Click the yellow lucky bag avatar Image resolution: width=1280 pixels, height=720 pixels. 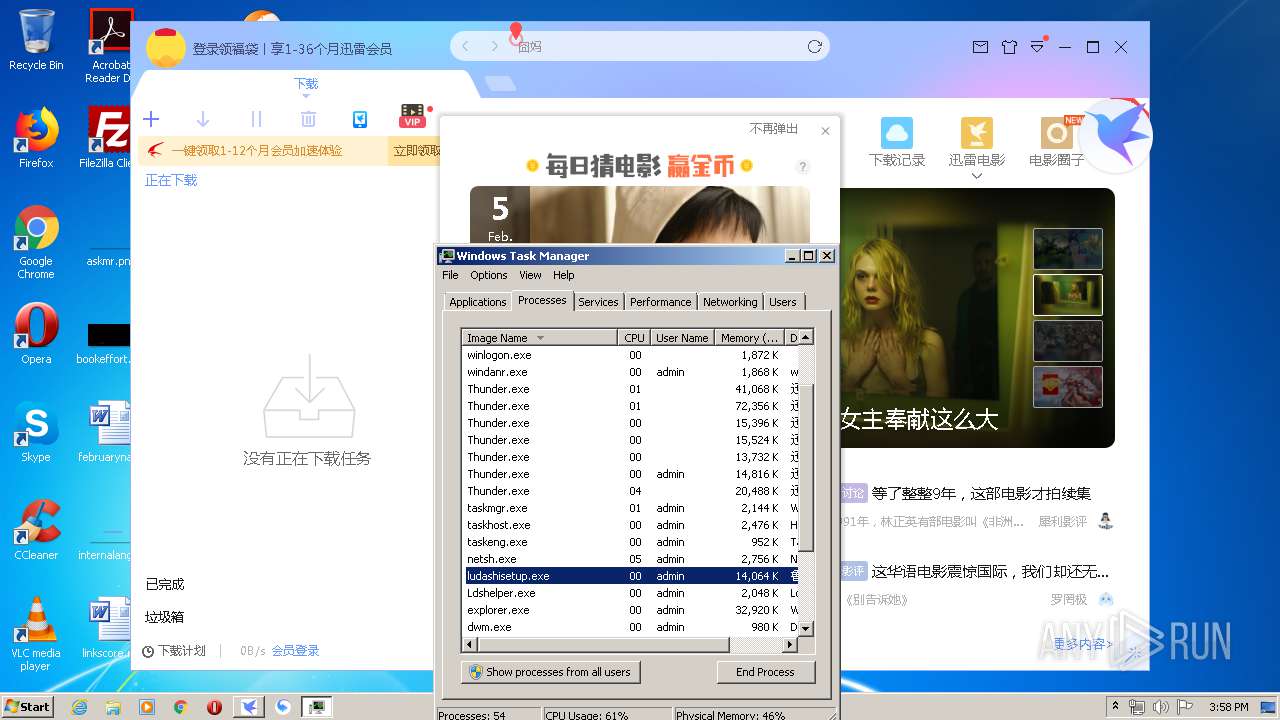click(166, 47)
